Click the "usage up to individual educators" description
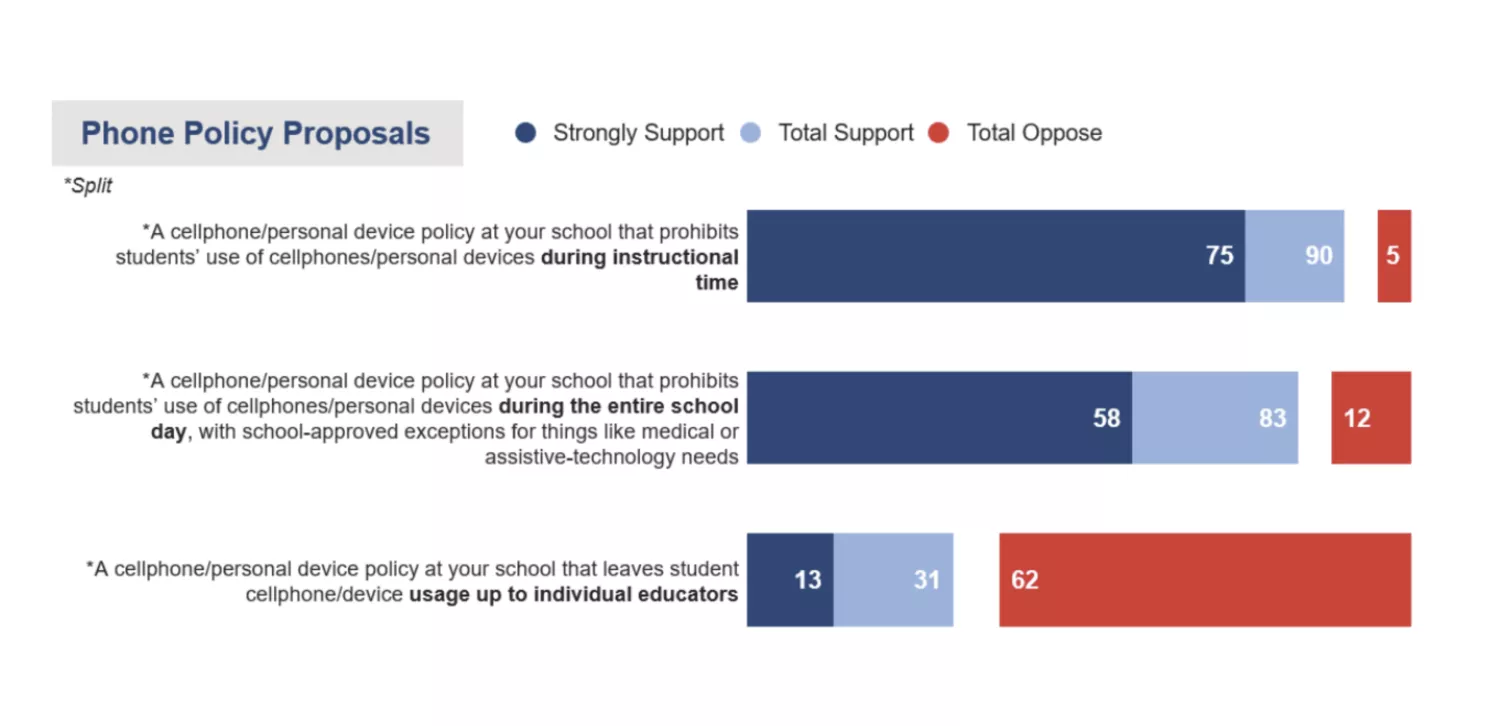 click(413, 581)
